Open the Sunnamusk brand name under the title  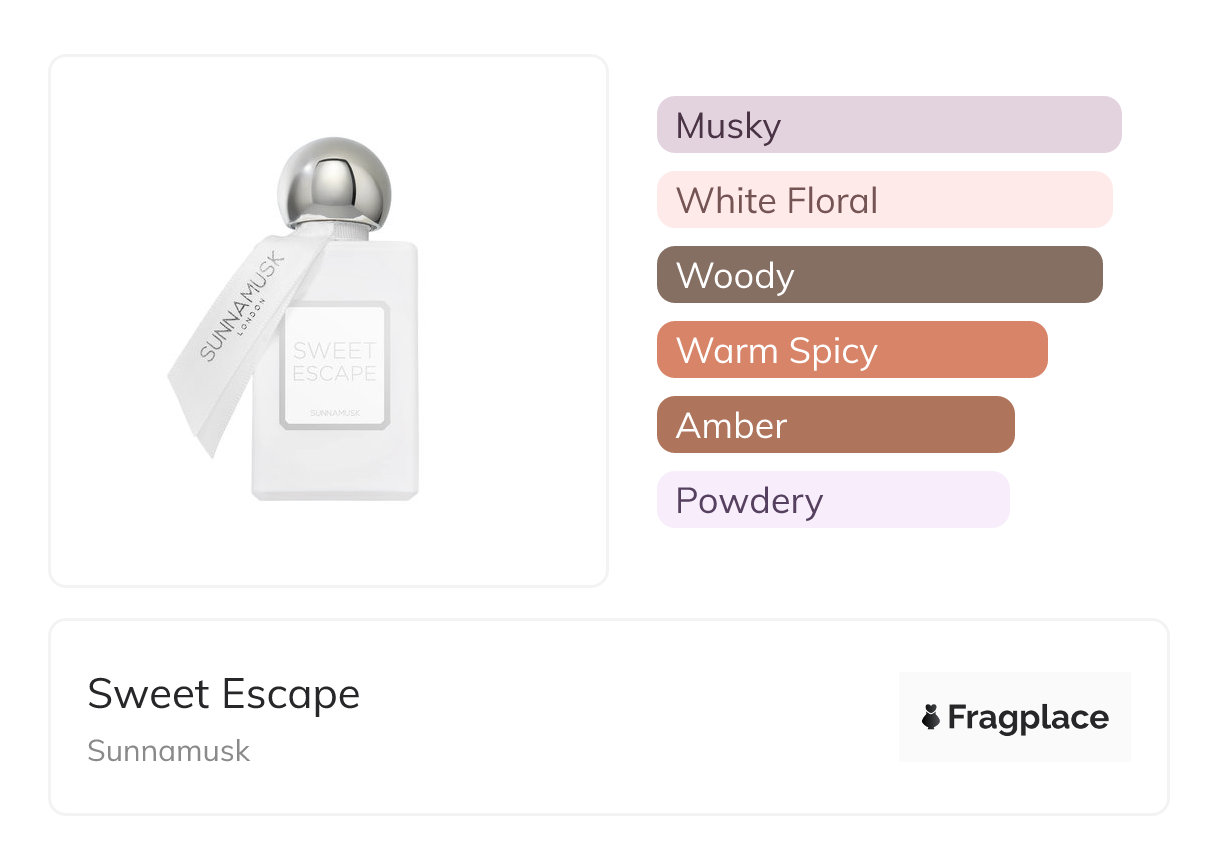pyautogui.click(x=168, y=751)
